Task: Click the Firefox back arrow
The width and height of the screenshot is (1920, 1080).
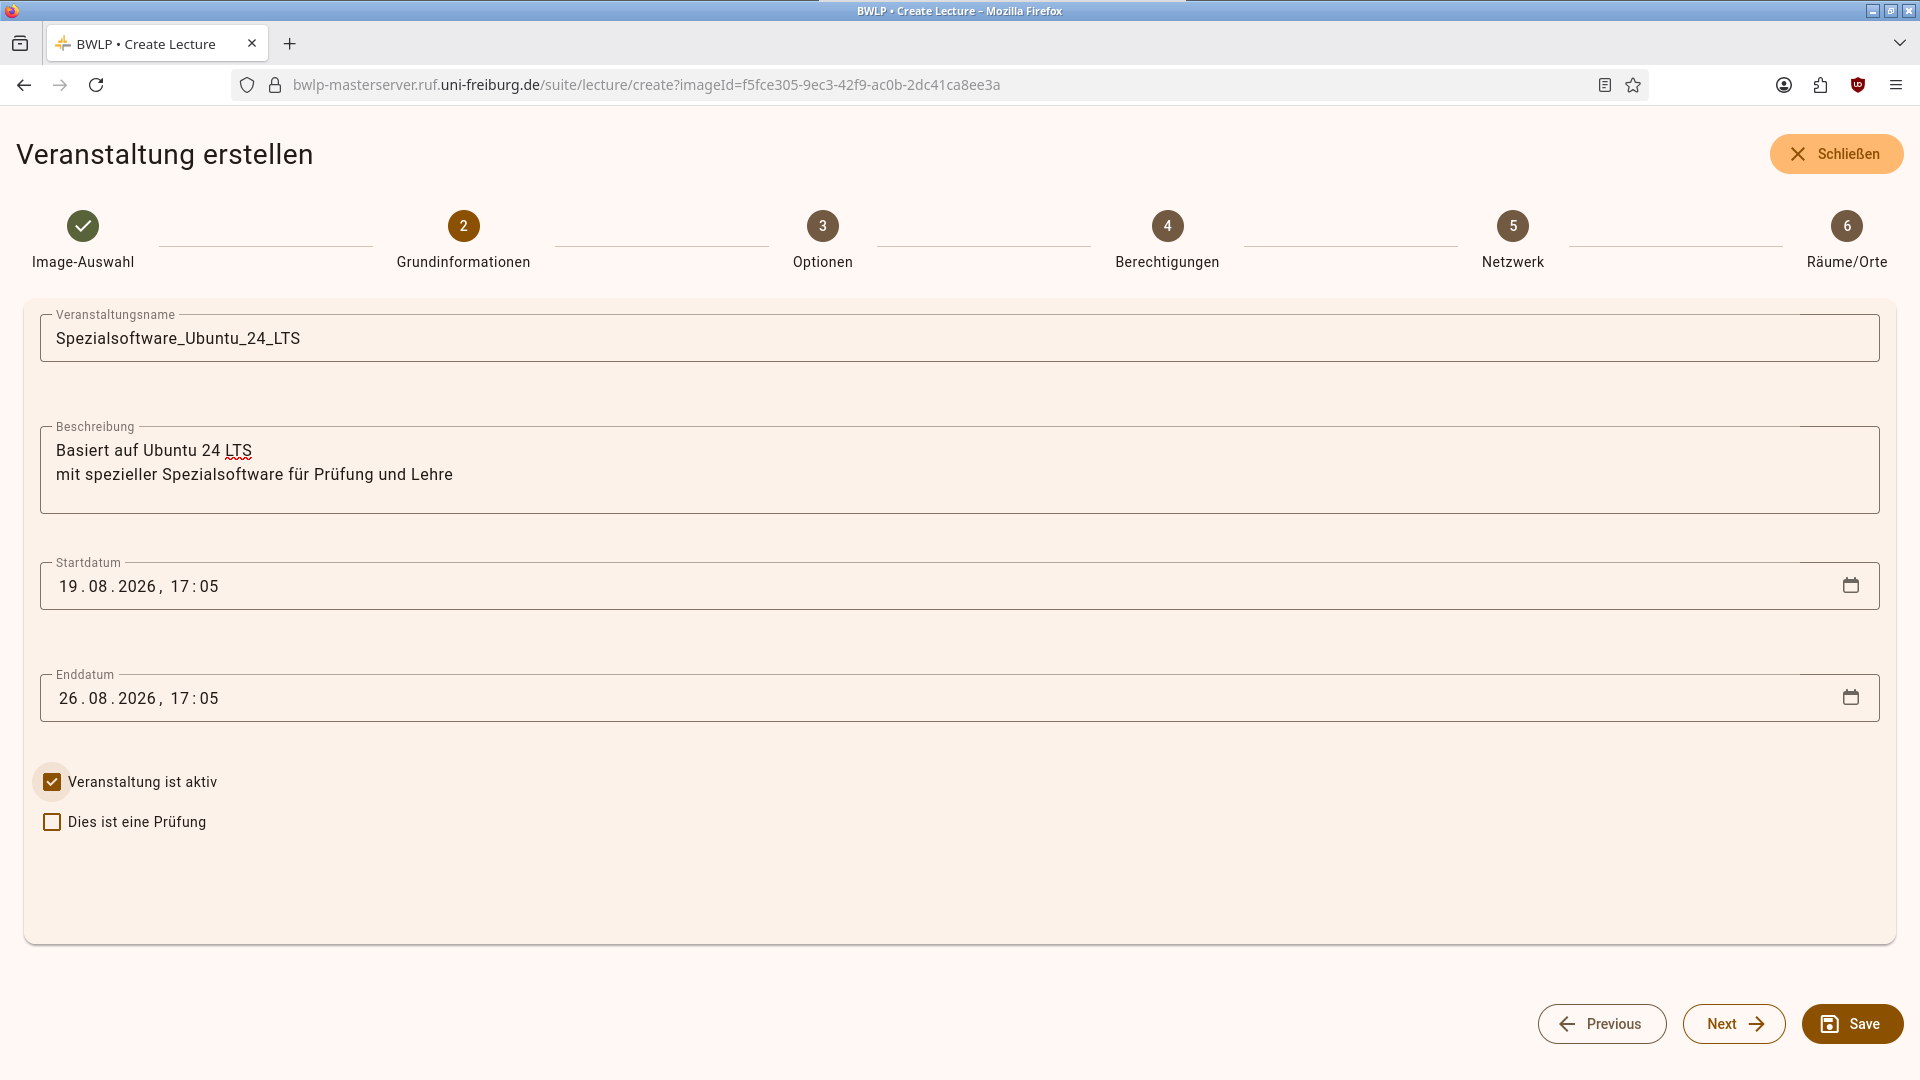Action: (x=24, y=85)
